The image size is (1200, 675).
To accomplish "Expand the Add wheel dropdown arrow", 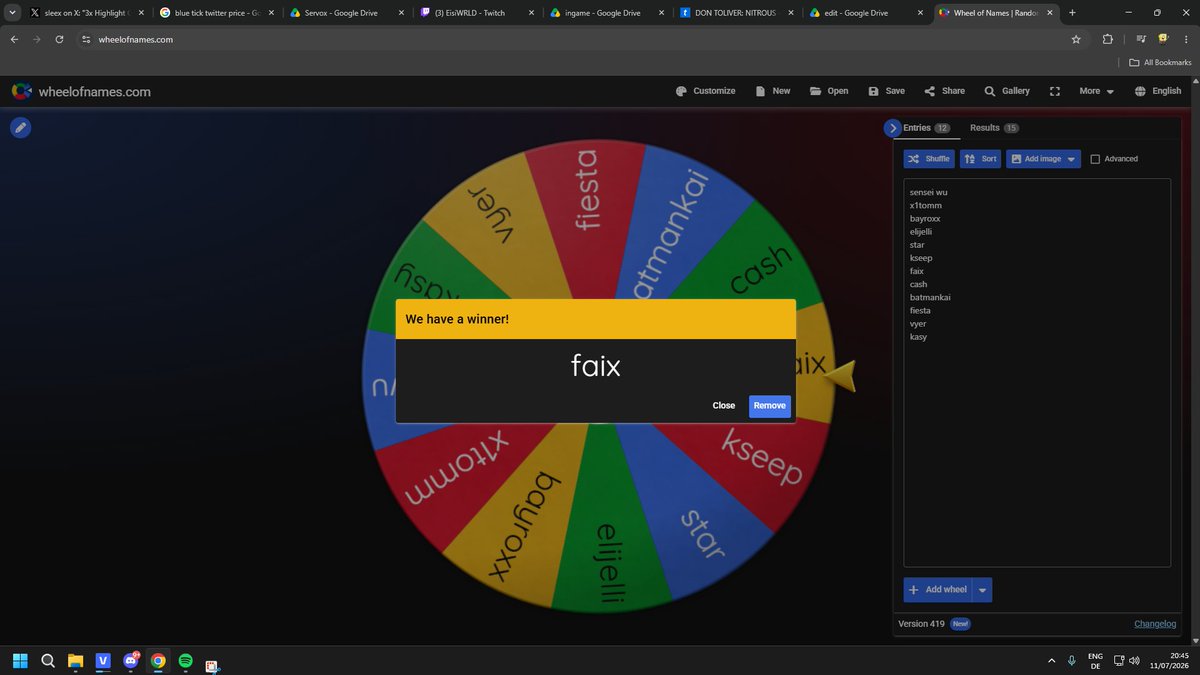I will click(982, 590).
